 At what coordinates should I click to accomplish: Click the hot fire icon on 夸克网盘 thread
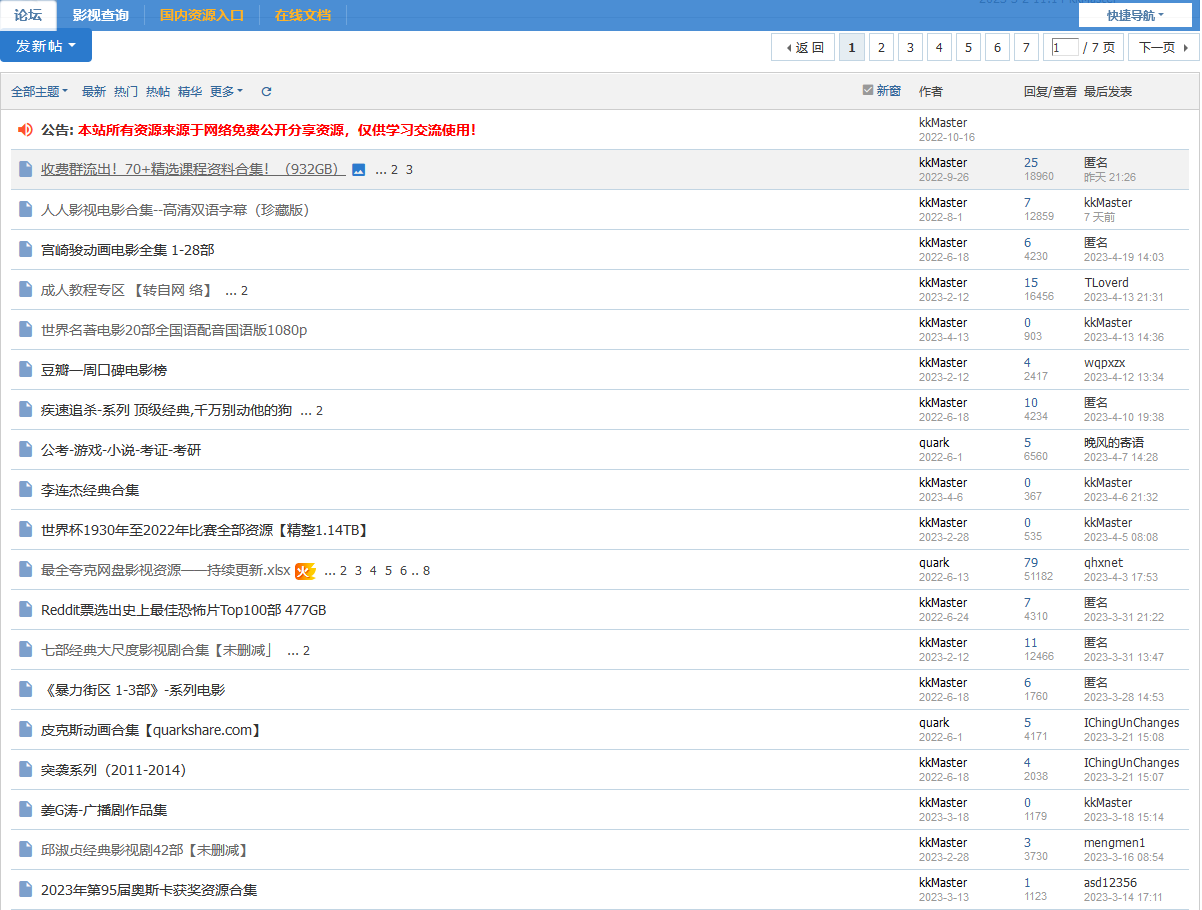tap(305, 571)
